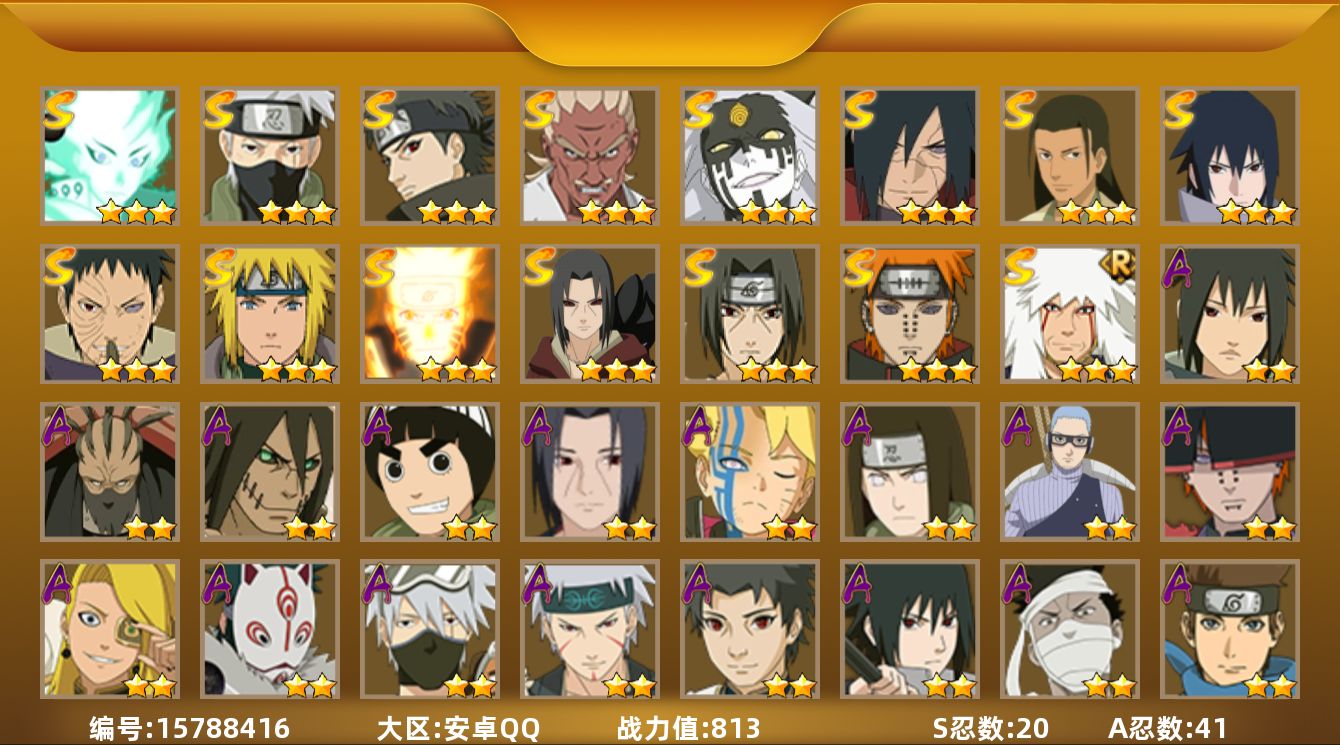
Task: Click the blond spiky-haired Minato portrait
Action: pos(269,314)
